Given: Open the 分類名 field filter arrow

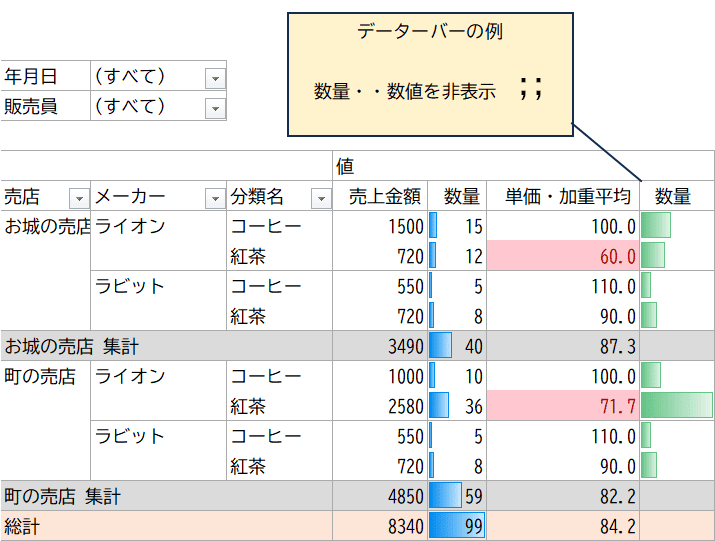Looking at the screenshot, I should pyautogui.click(x=321, y=198).
